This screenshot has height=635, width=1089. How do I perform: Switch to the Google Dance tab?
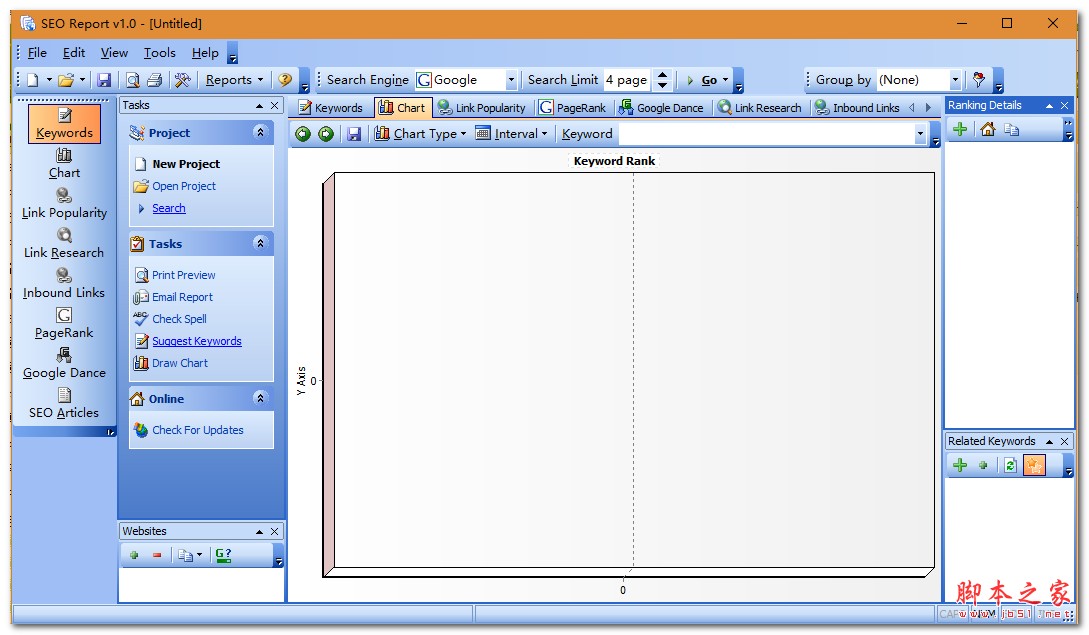662,108
